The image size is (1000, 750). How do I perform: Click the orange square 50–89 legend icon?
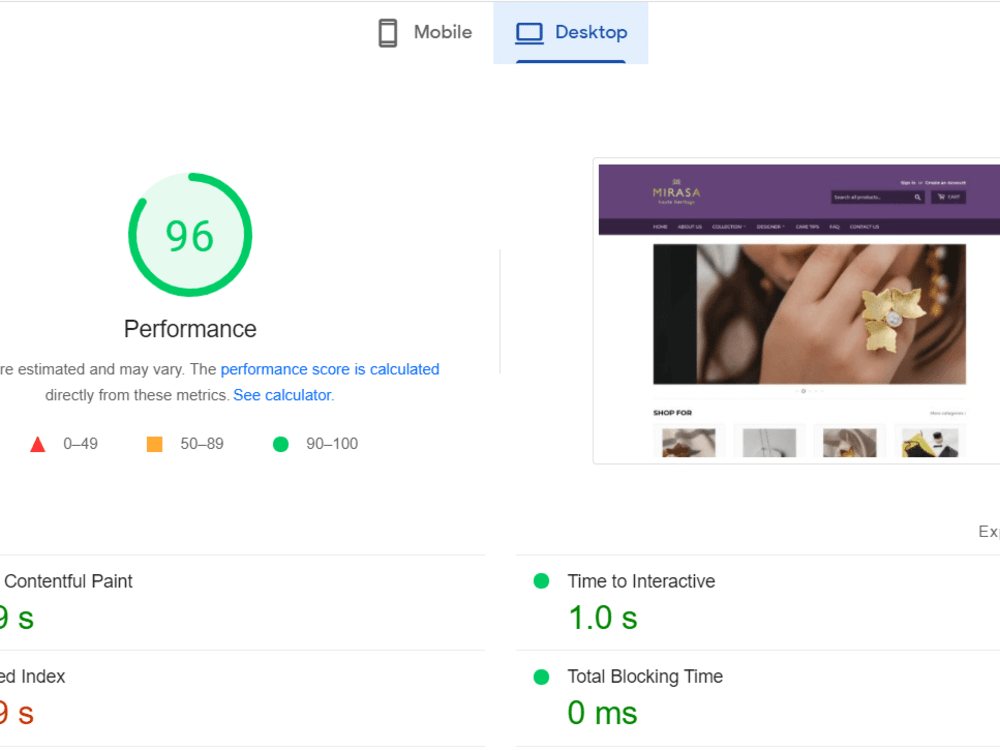click(154, 444)
